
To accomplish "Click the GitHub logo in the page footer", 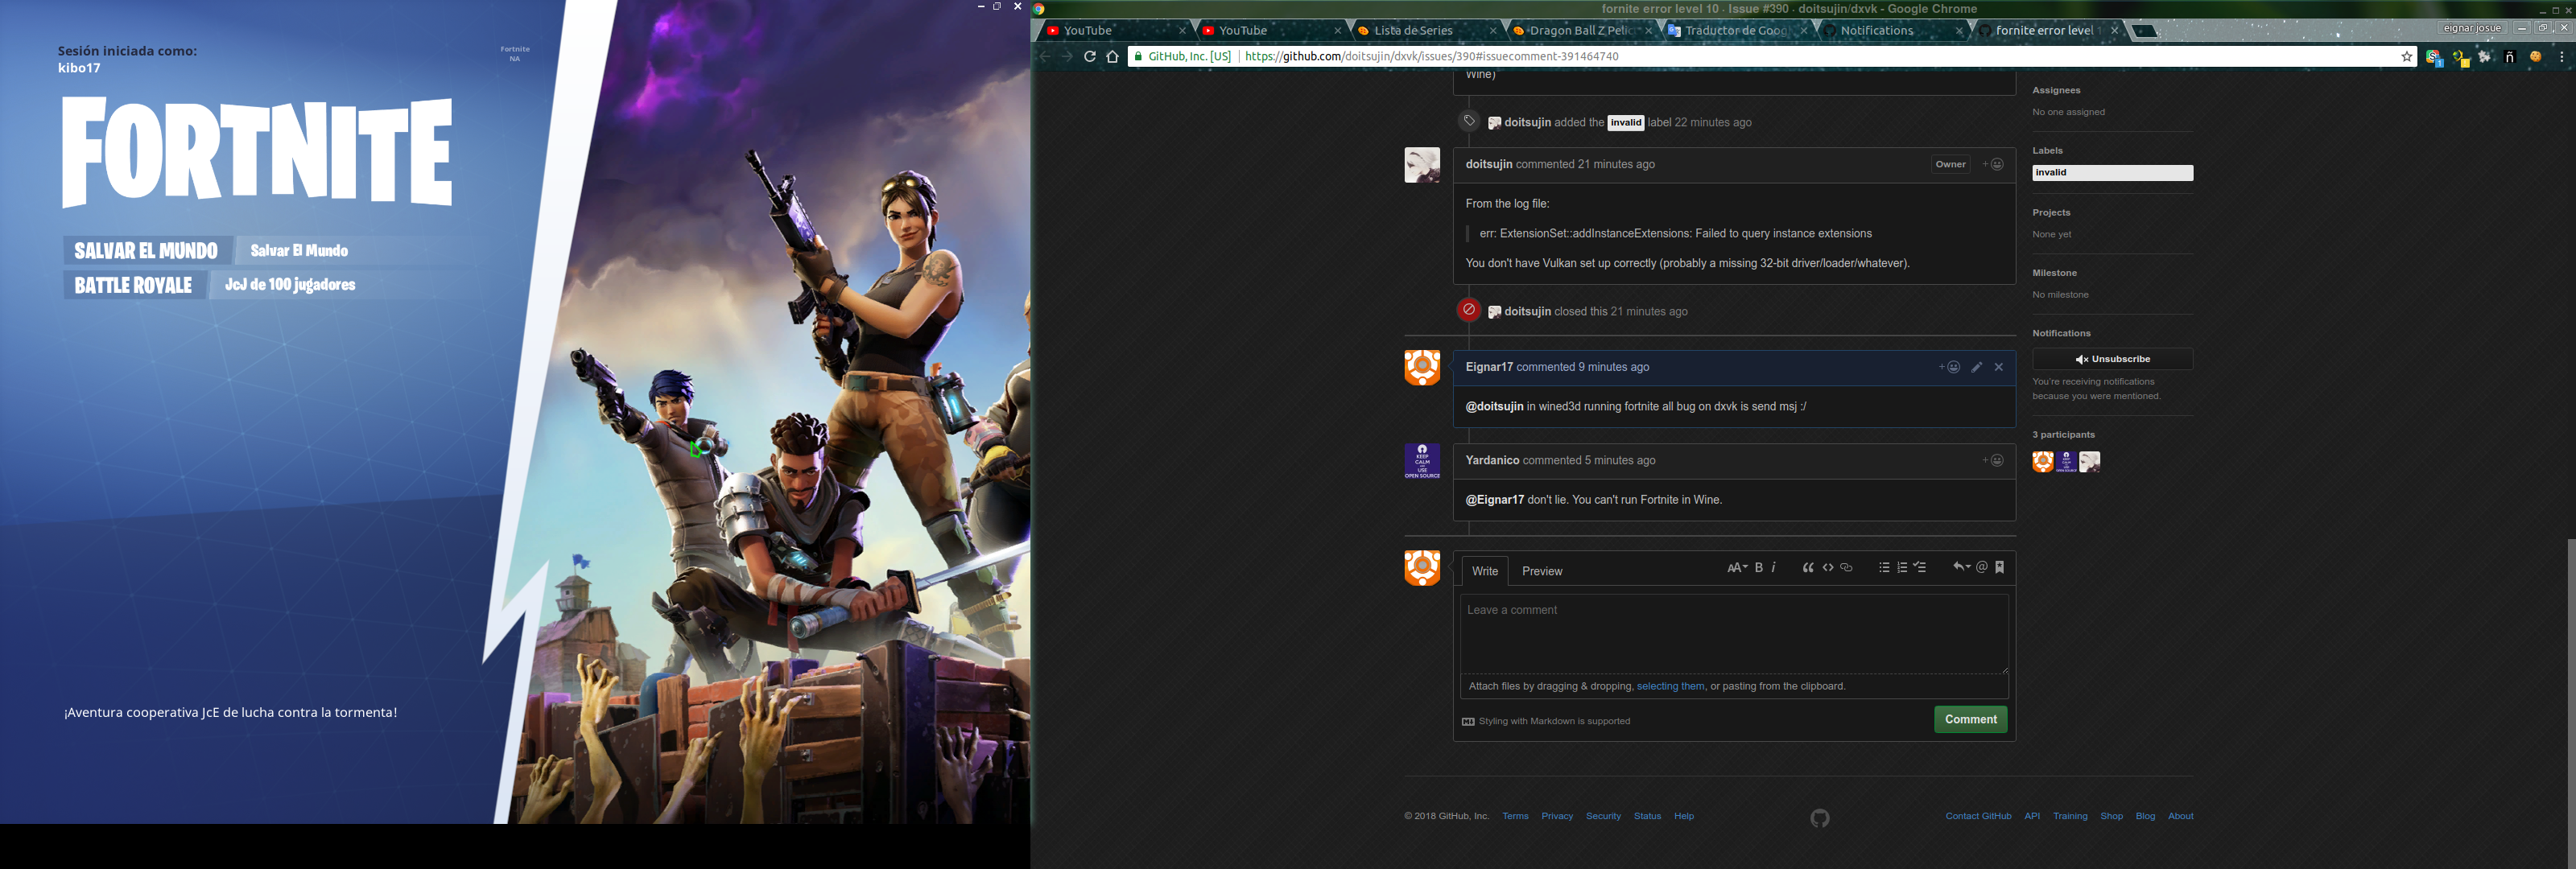I will (x=1820, y=818).
